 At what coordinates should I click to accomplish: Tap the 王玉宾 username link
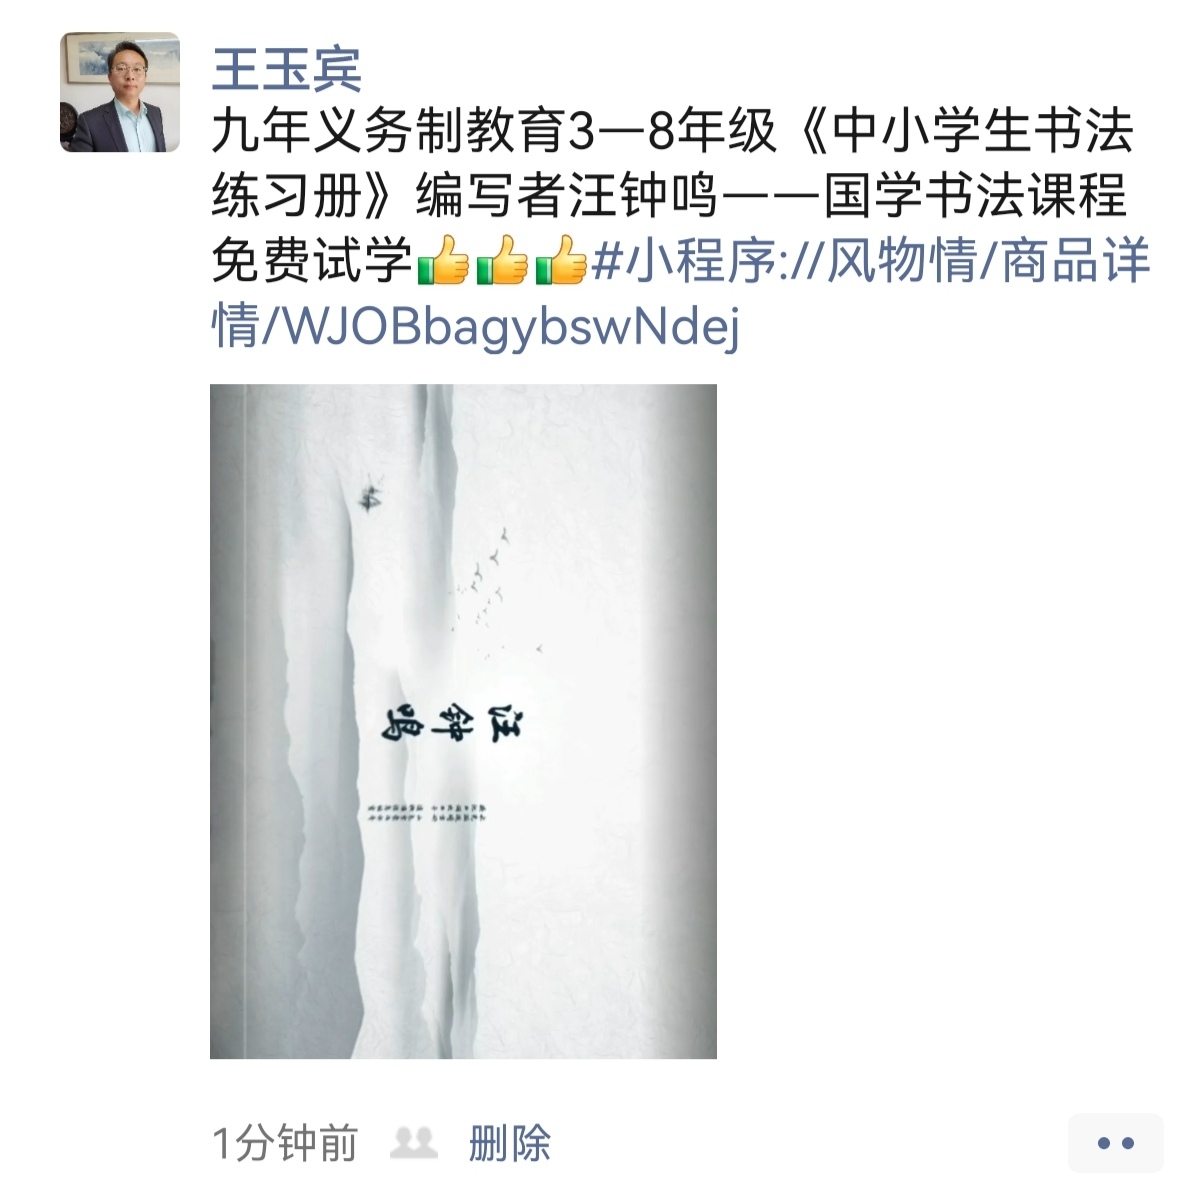tap(287, 68)
